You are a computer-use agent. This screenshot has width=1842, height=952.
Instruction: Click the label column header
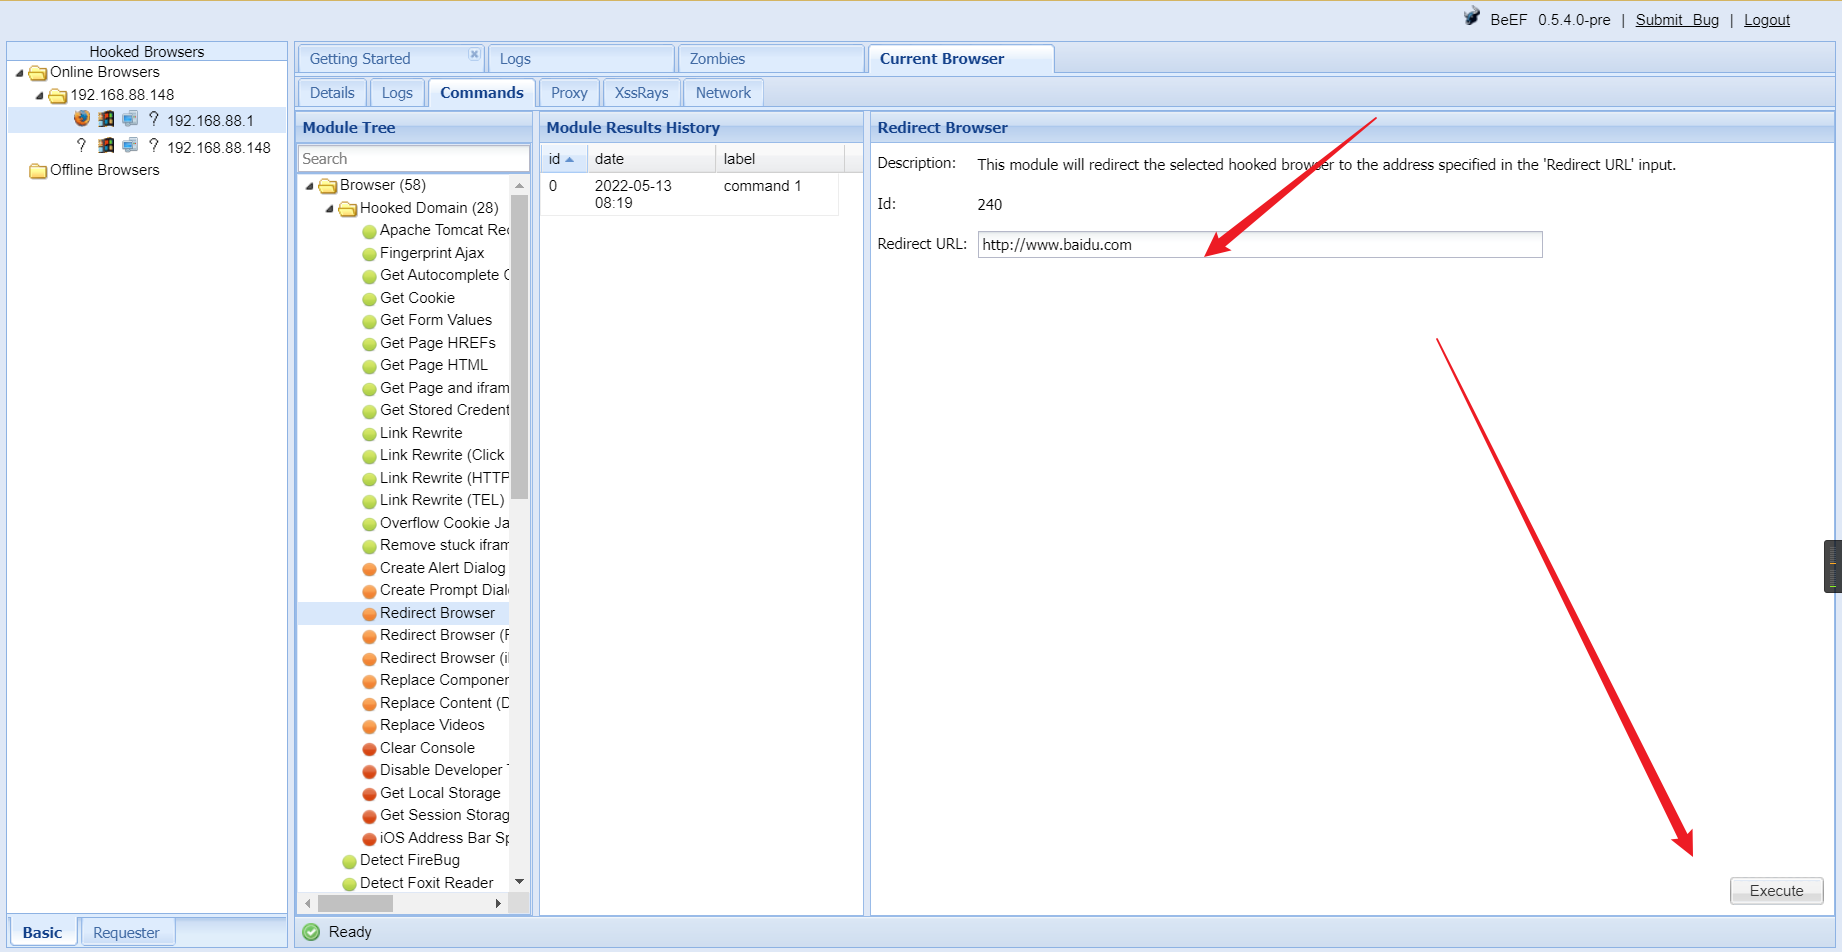pos(780,159)
